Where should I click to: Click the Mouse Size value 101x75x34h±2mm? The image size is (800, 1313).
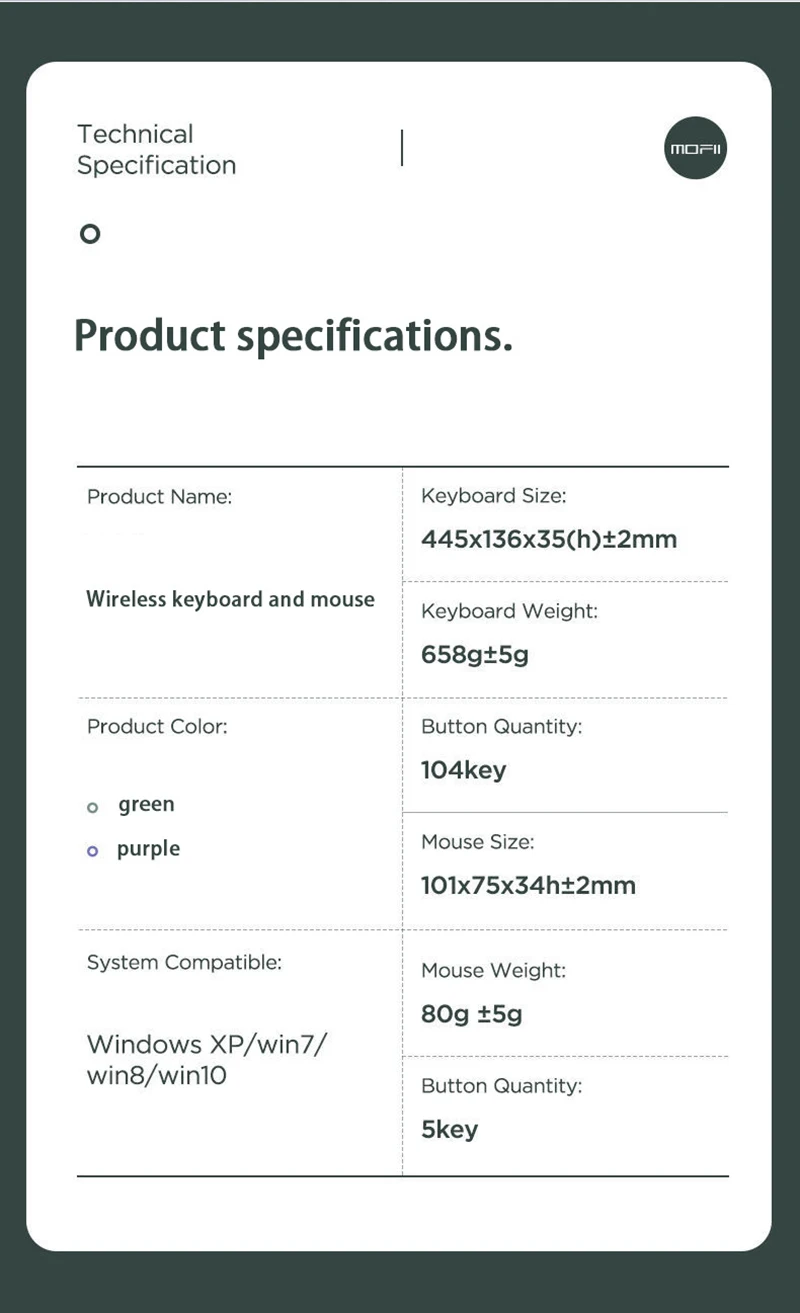[528, 885]
